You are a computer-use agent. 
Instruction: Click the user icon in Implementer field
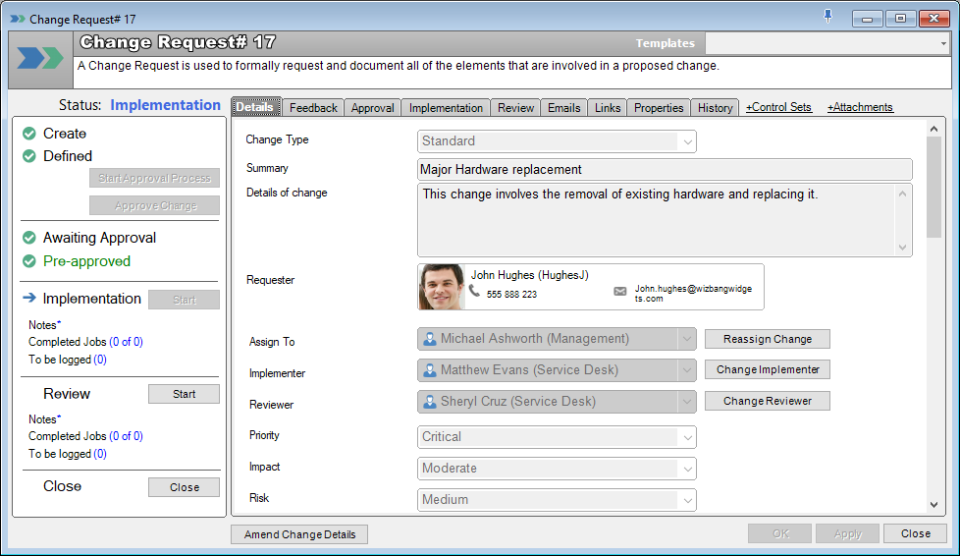[430, 370]
